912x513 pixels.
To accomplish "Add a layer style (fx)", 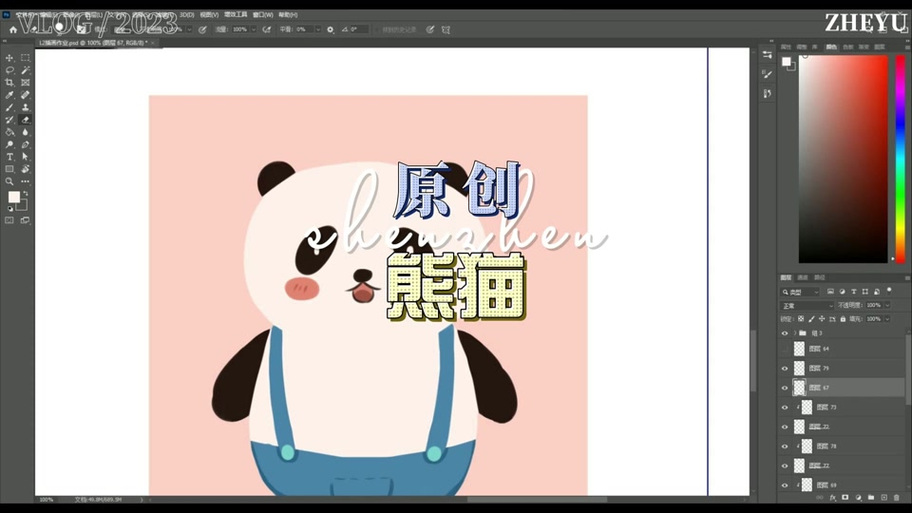I will coord(832,498).
